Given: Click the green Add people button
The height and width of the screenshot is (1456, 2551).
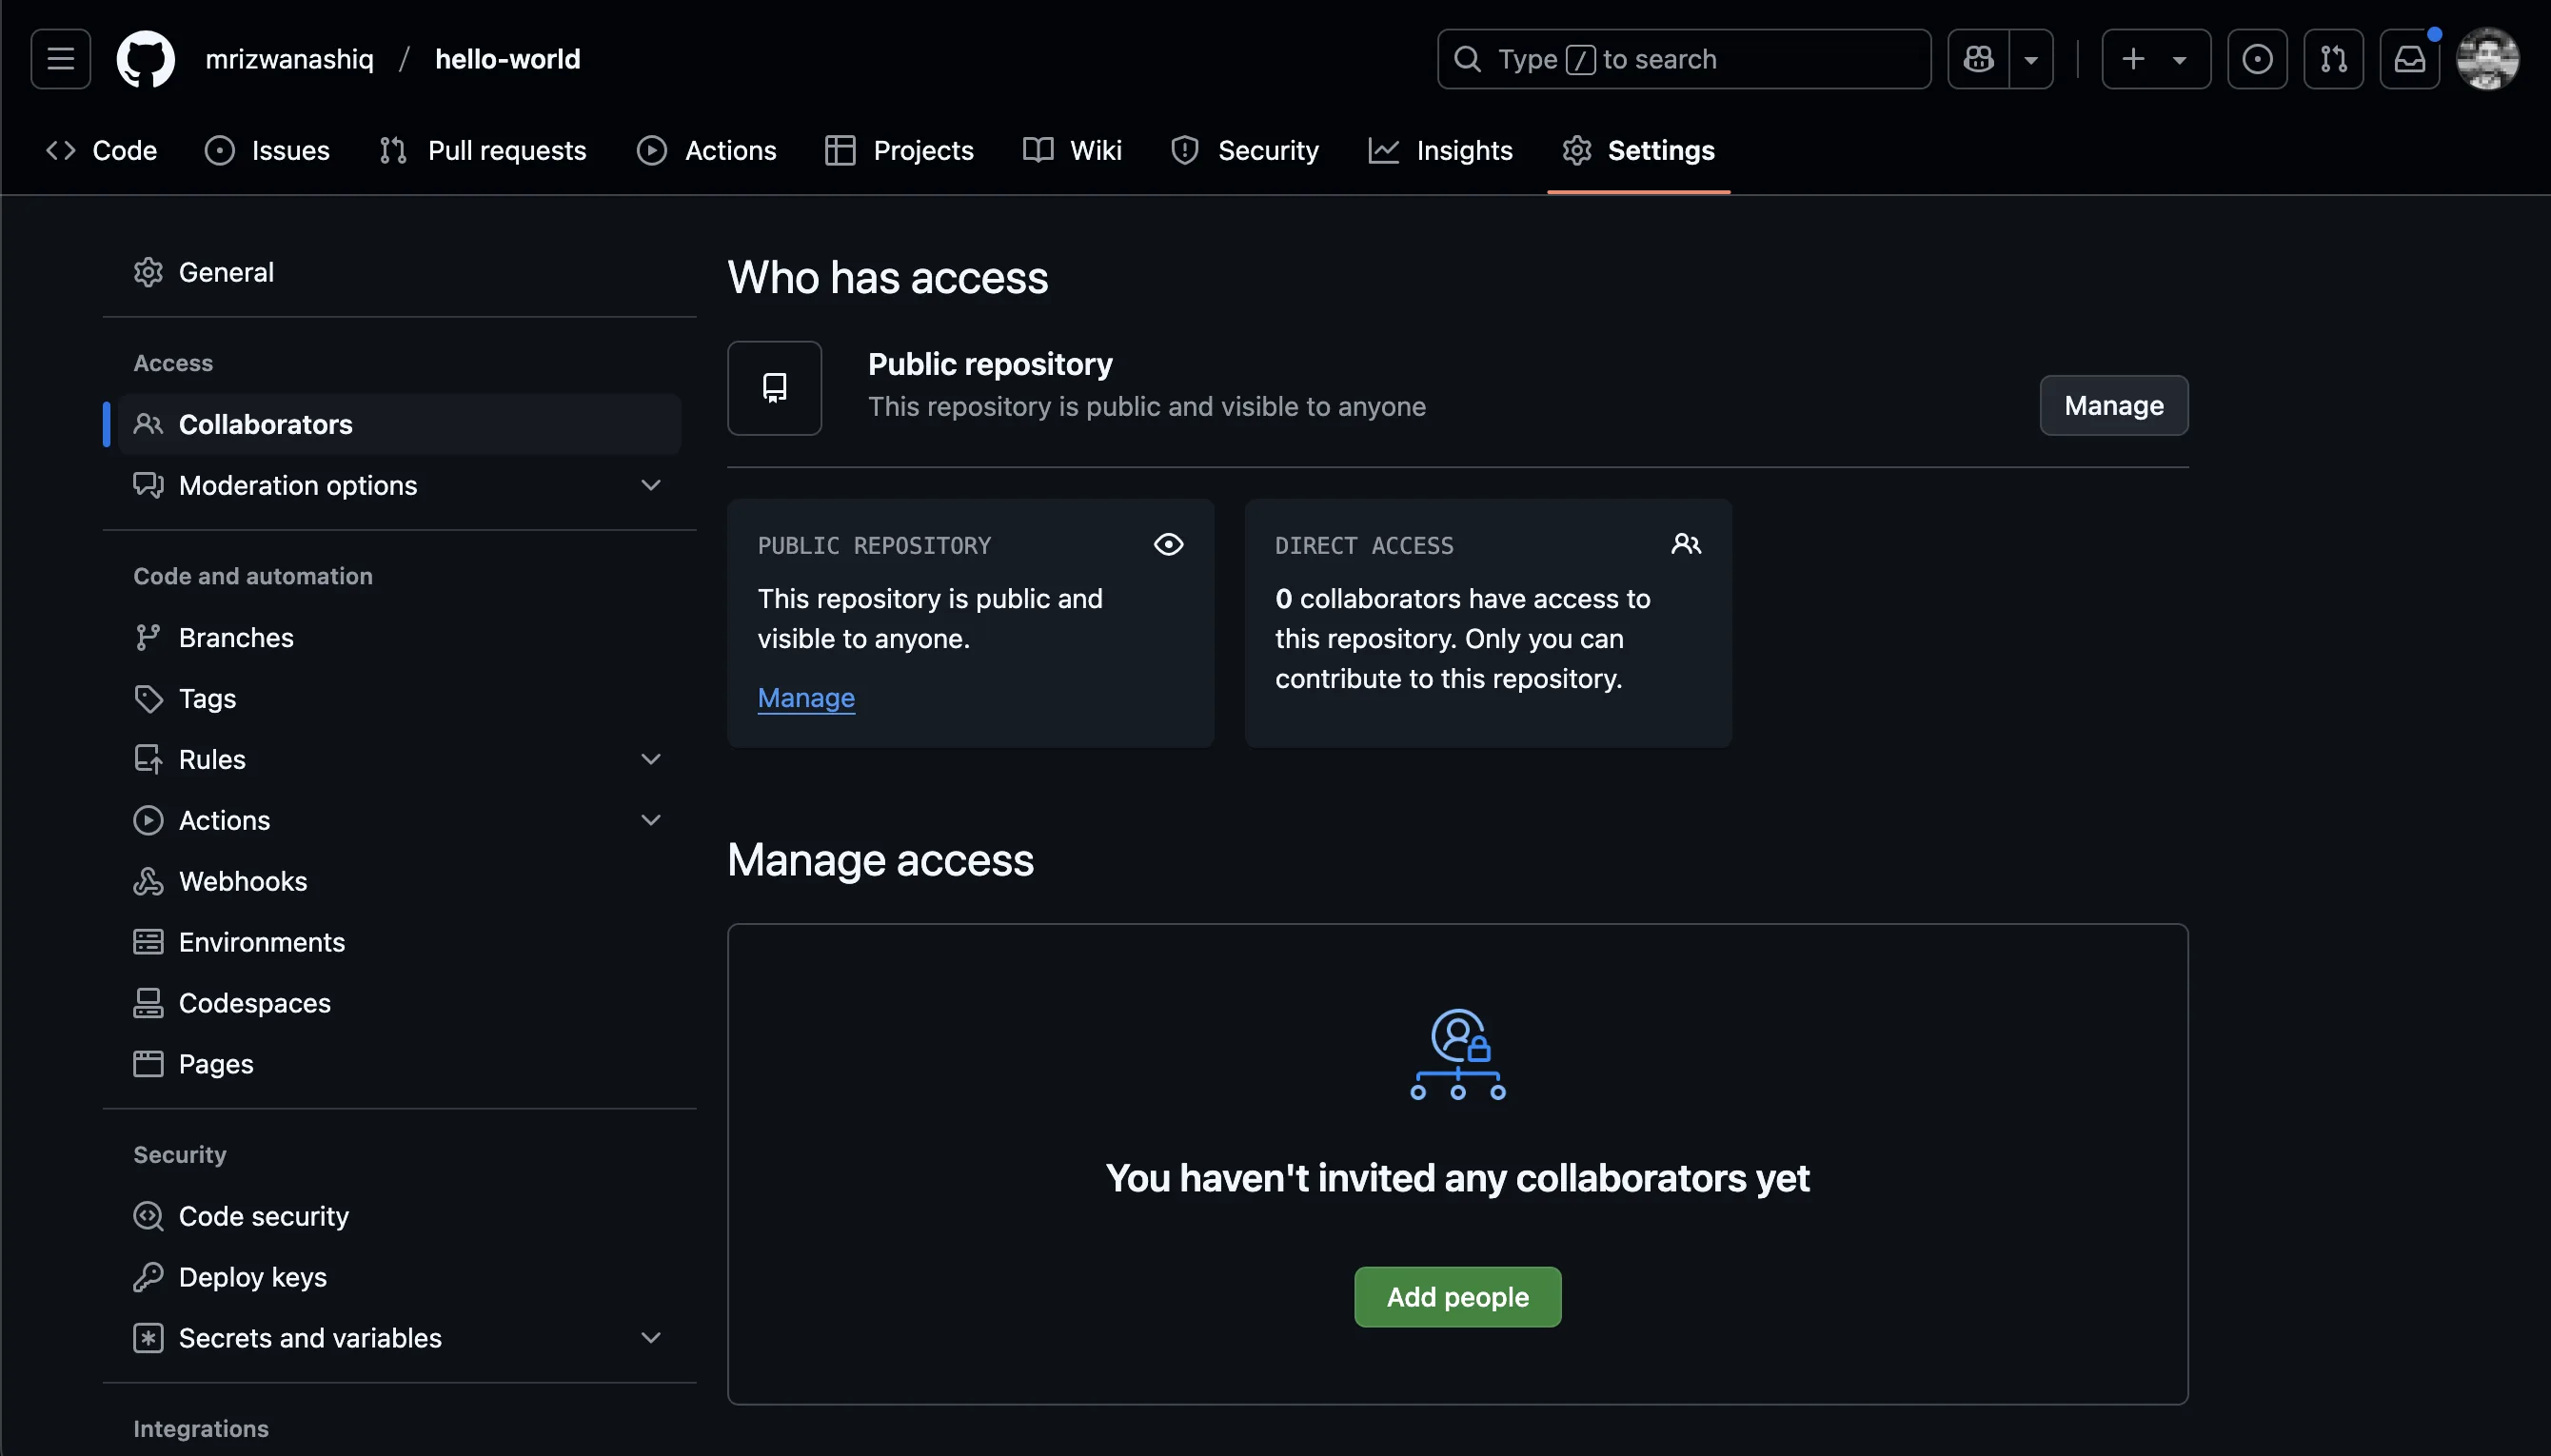Looking at the screenshot, I should point(1458,1297).
